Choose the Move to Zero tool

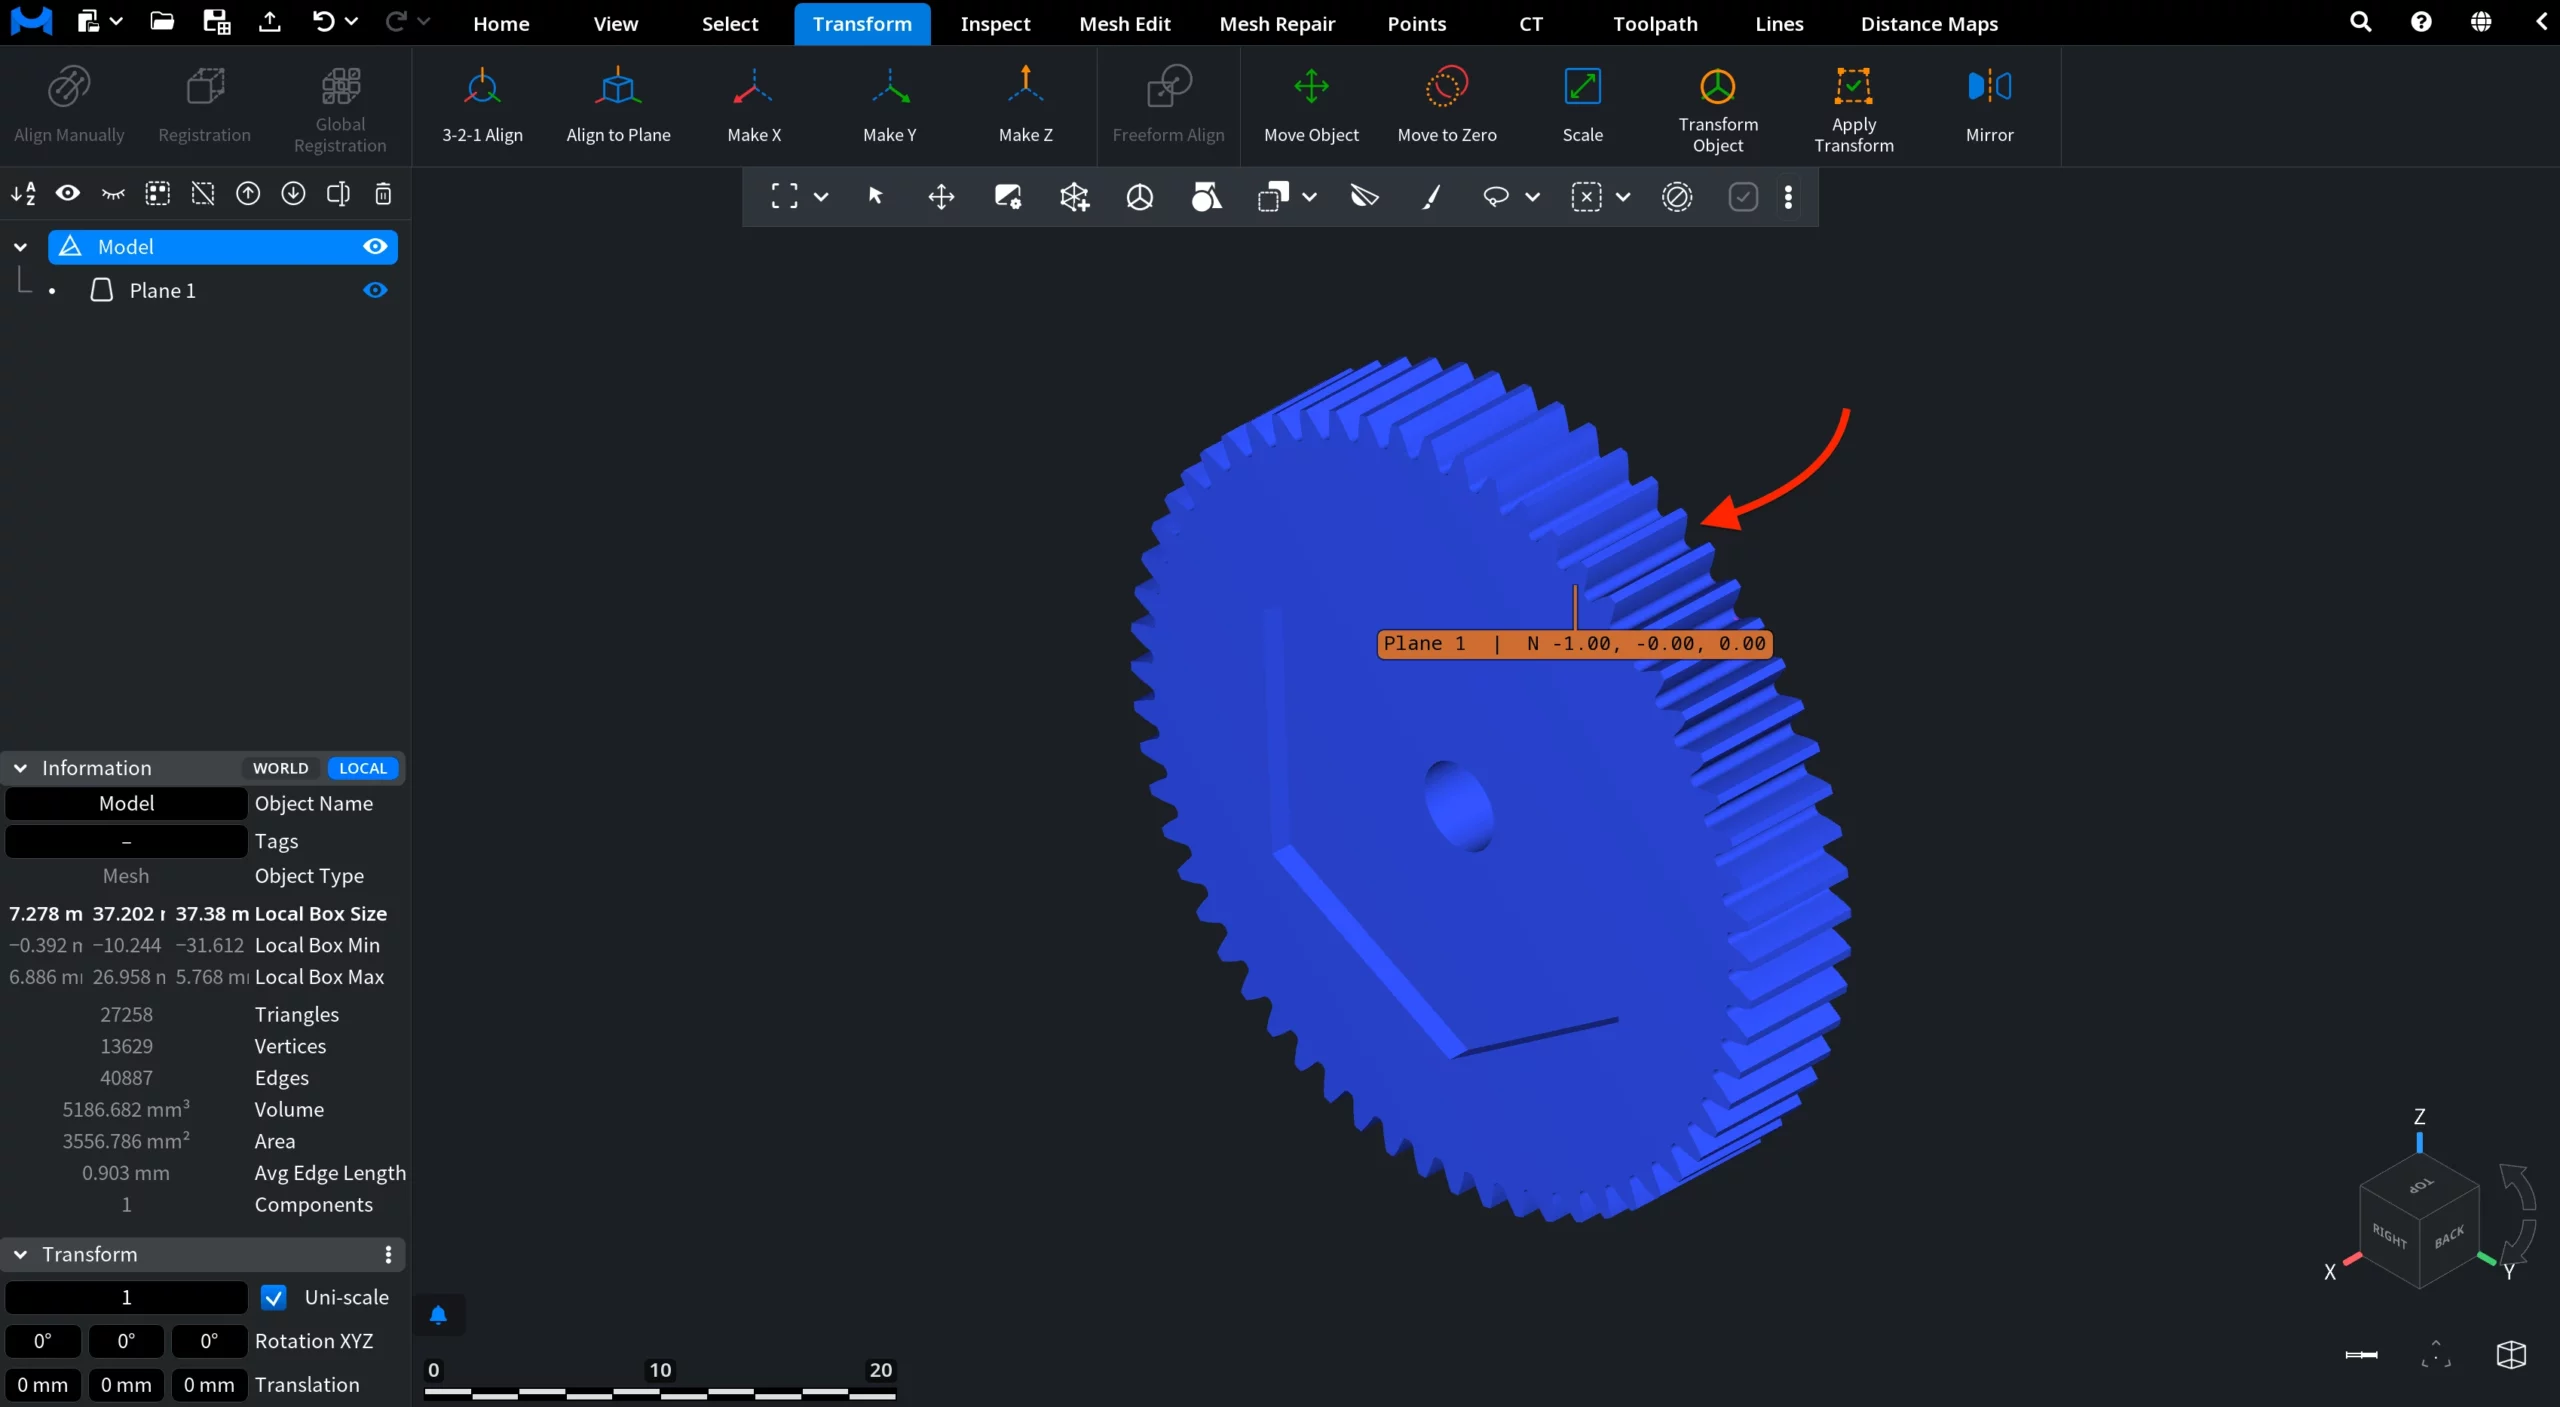pyautogui.click(x=1446, y=105)
